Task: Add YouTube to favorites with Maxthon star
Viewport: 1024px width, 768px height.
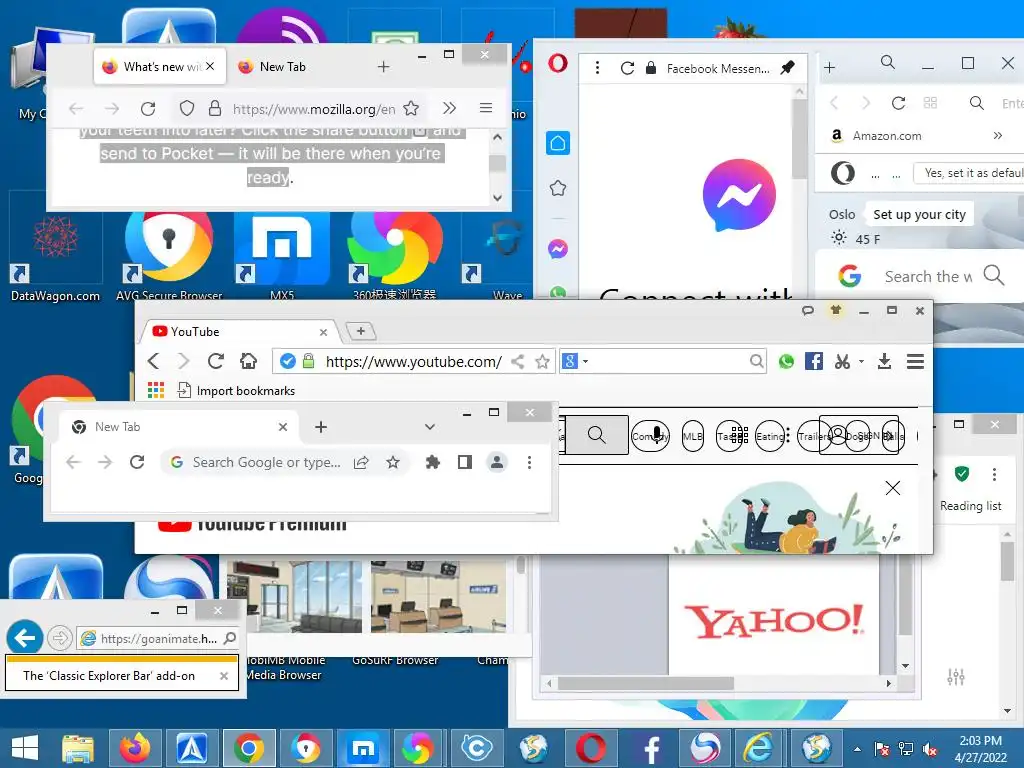Action: [542, 361]
